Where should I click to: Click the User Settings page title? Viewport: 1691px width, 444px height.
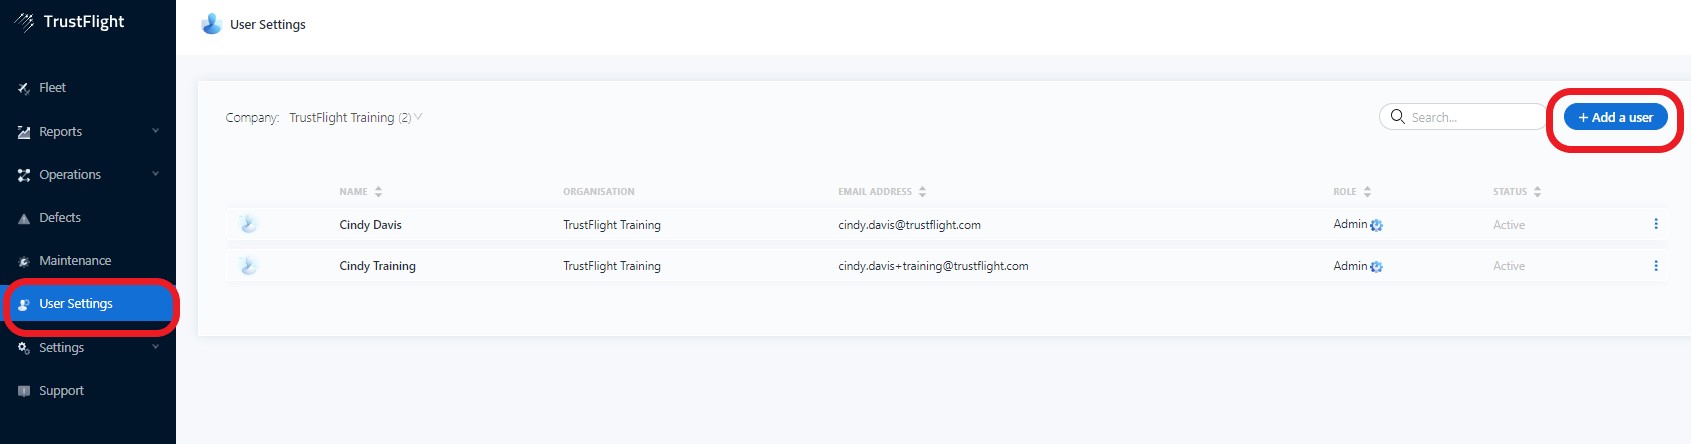tap(268, 24)
